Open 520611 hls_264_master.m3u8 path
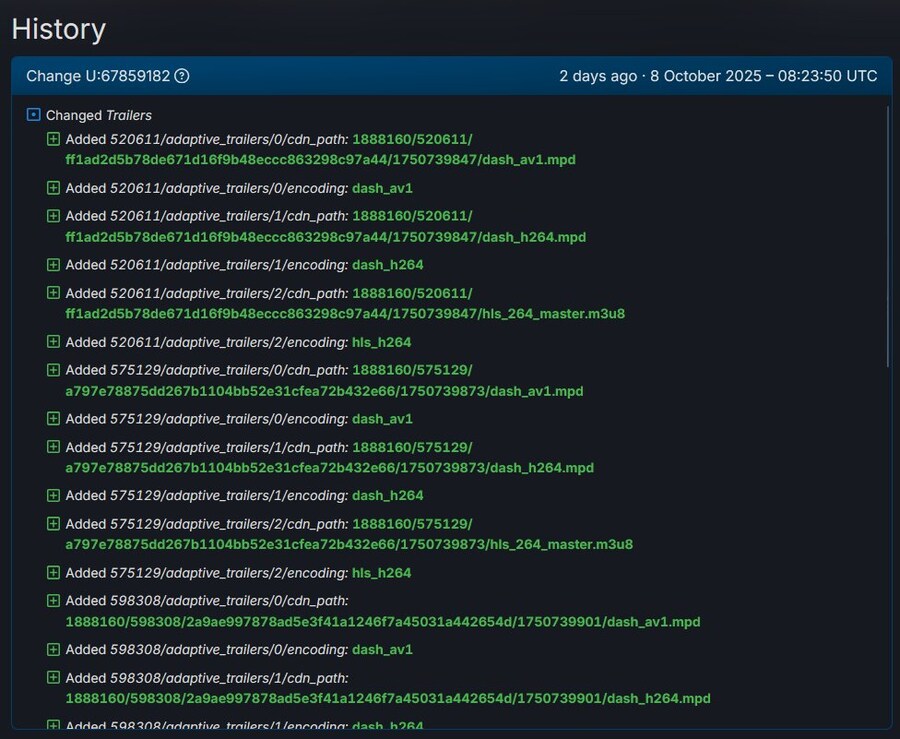The width and height of the screenshot is (900, 739). pyautogui.click(x=345, y=314)
